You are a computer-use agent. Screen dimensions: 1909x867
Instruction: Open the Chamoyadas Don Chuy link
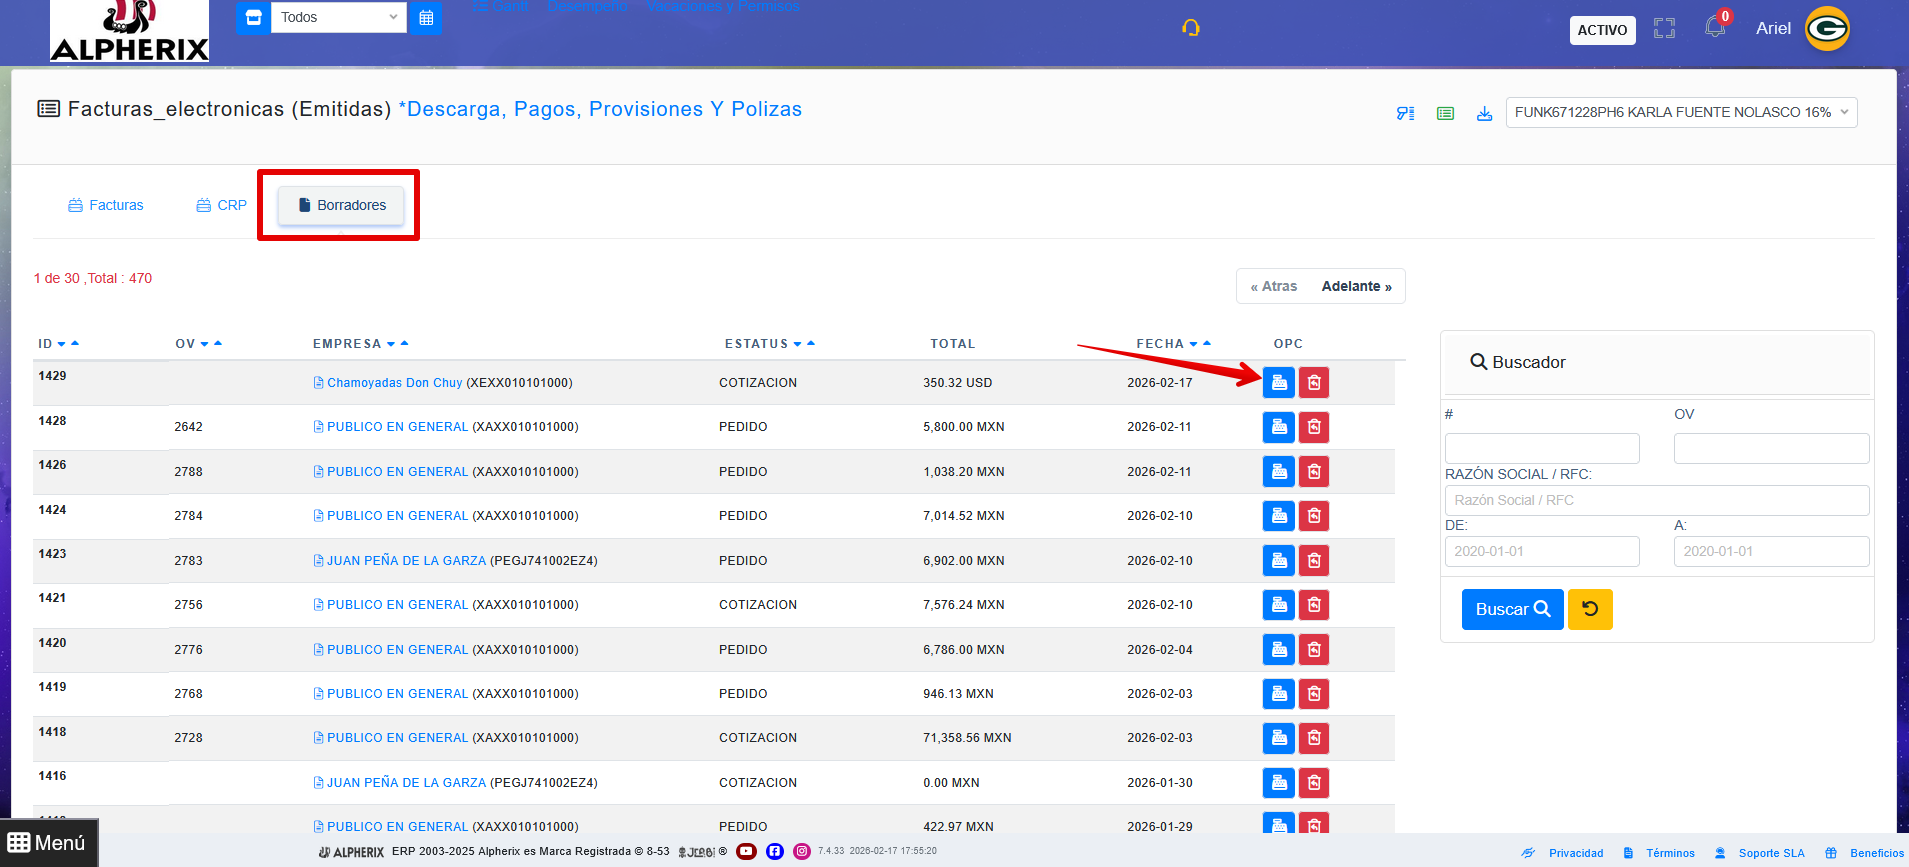pyautogui.click(x=394, y=383)
